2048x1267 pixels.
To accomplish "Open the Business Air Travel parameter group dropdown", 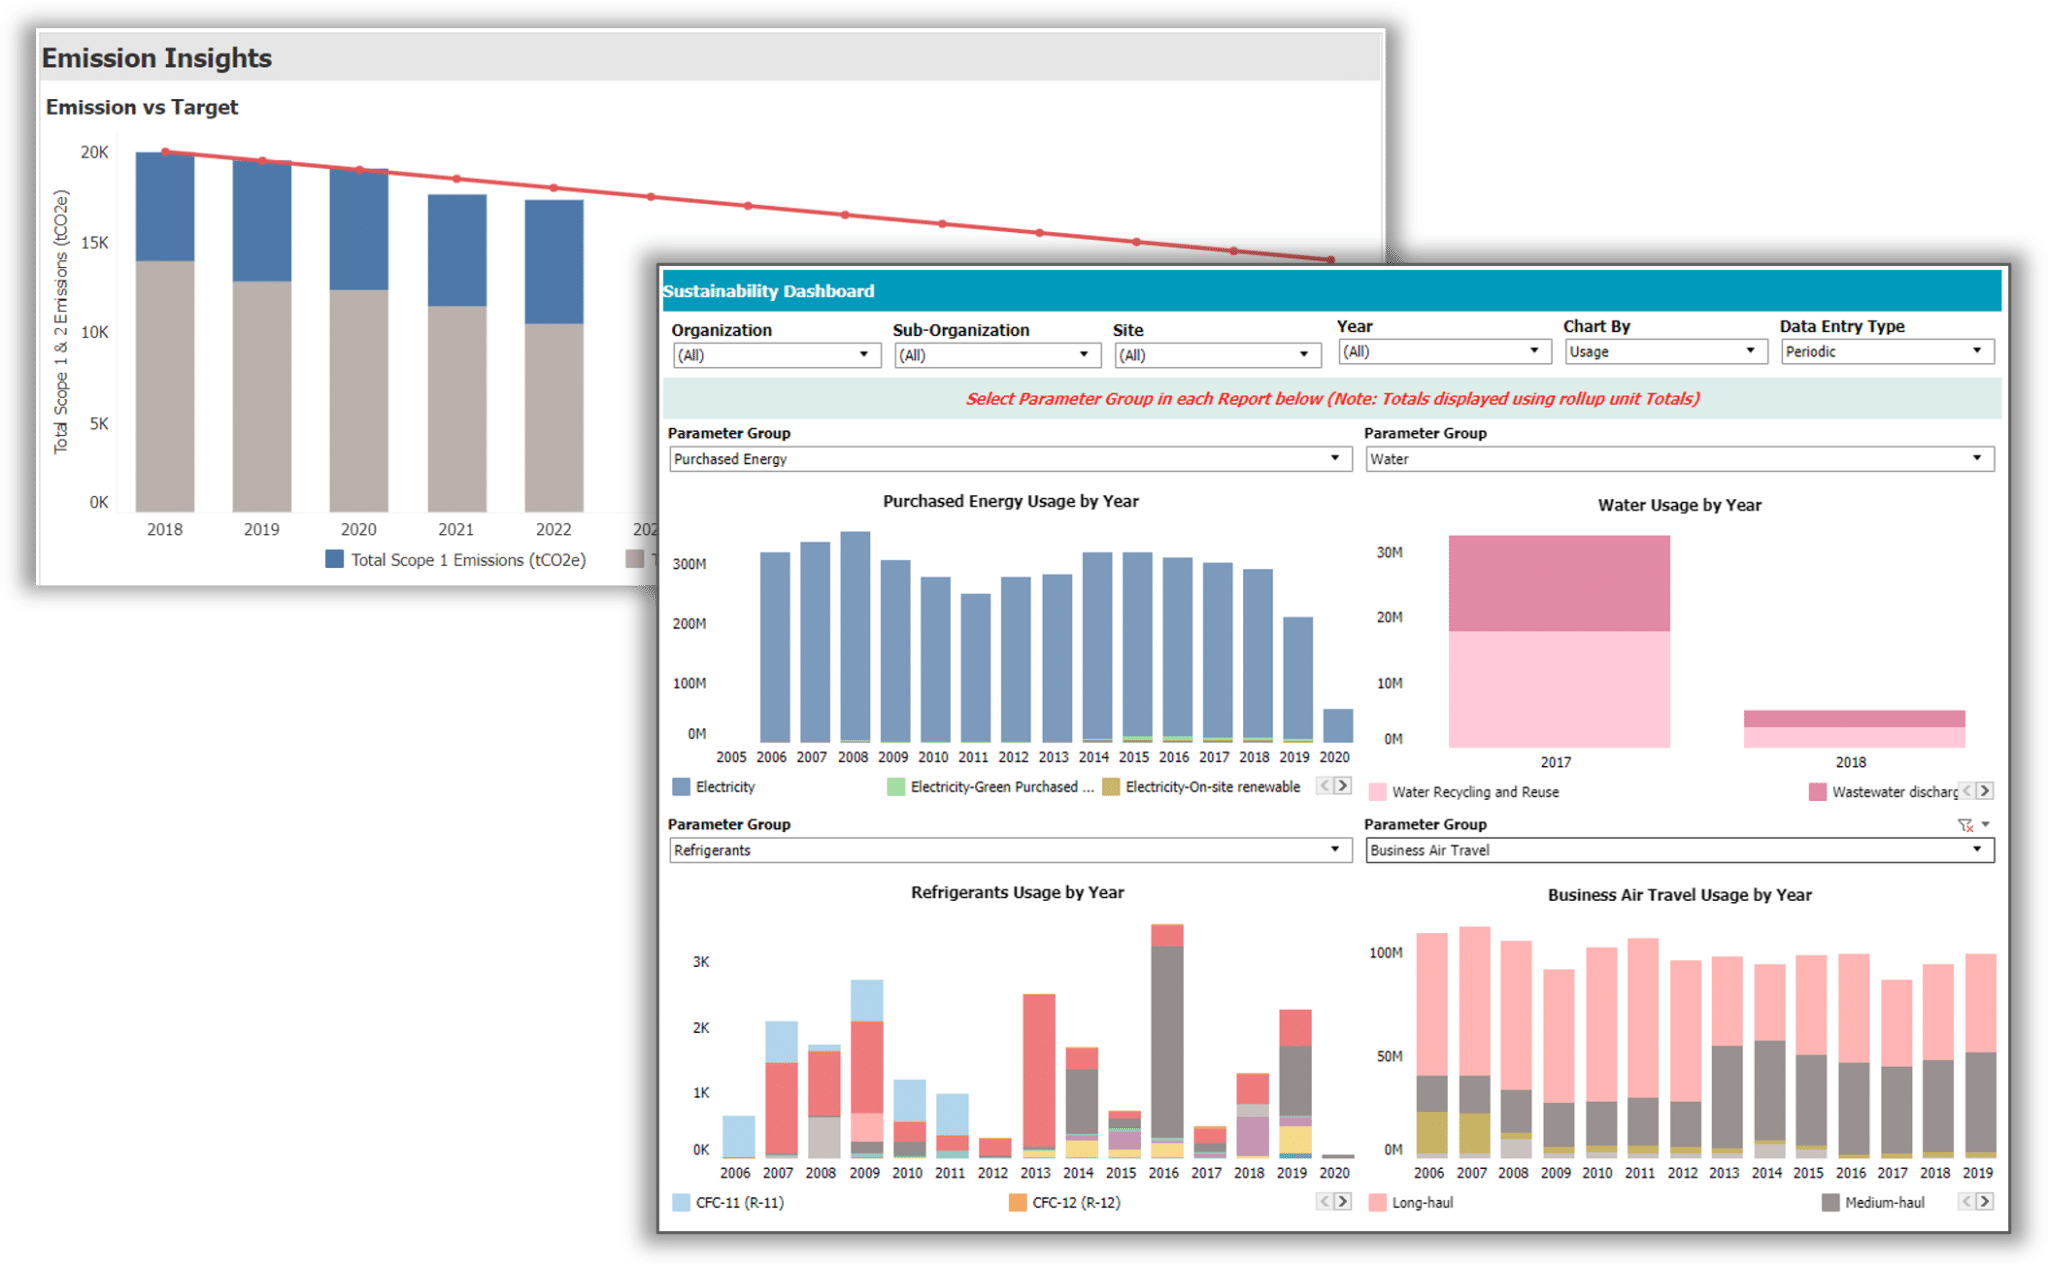I will [x=1679, y=850].
